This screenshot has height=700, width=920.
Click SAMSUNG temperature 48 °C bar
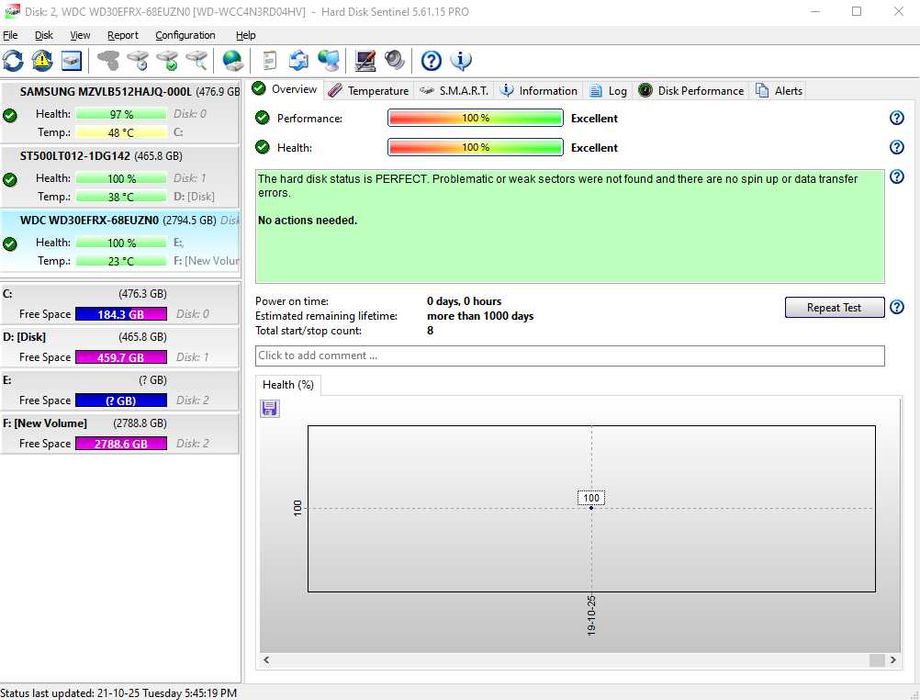click(121, 133)
